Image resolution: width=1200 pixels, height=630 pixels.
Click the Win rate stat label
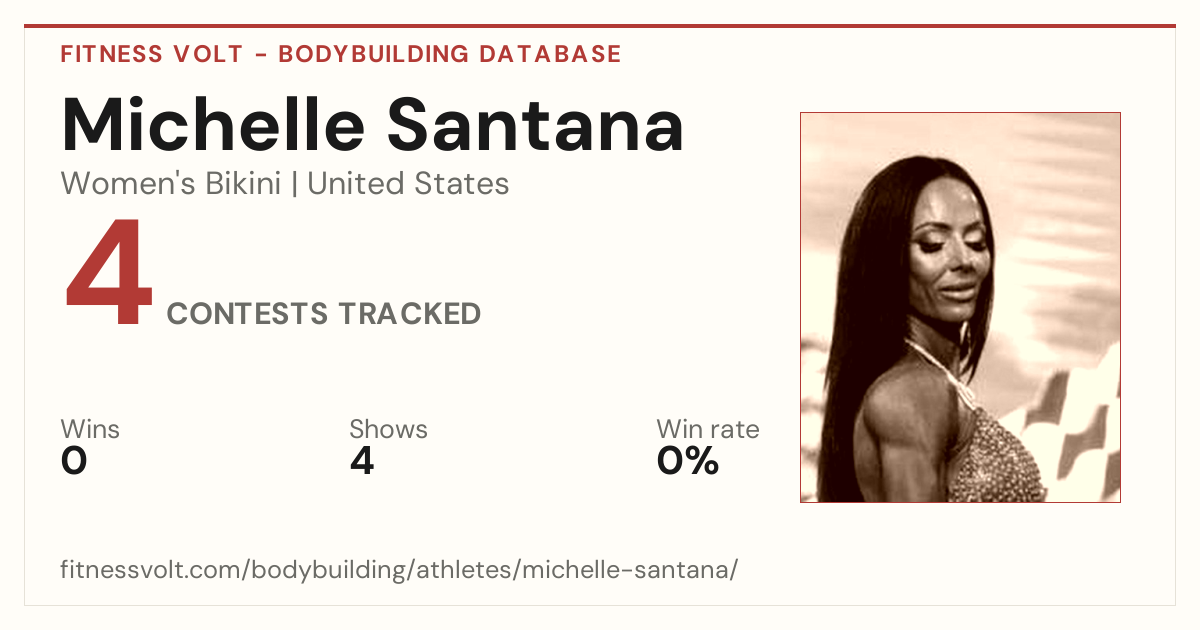click(708, 430)
